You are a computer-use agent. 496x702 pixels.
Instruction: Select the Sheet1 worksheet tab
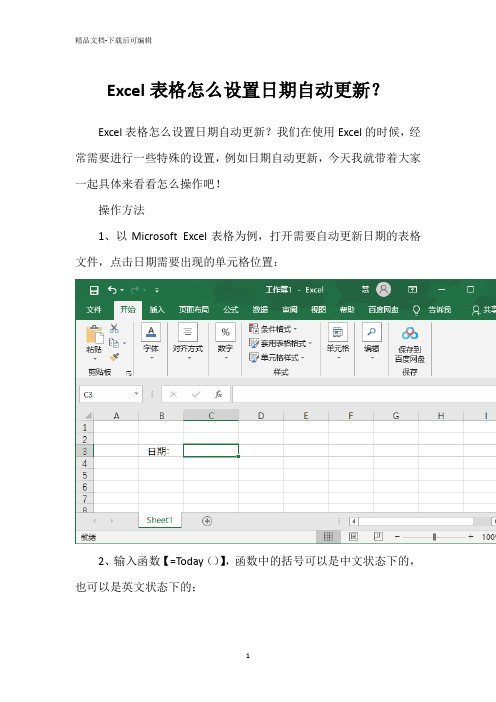[x=160, y=520]
